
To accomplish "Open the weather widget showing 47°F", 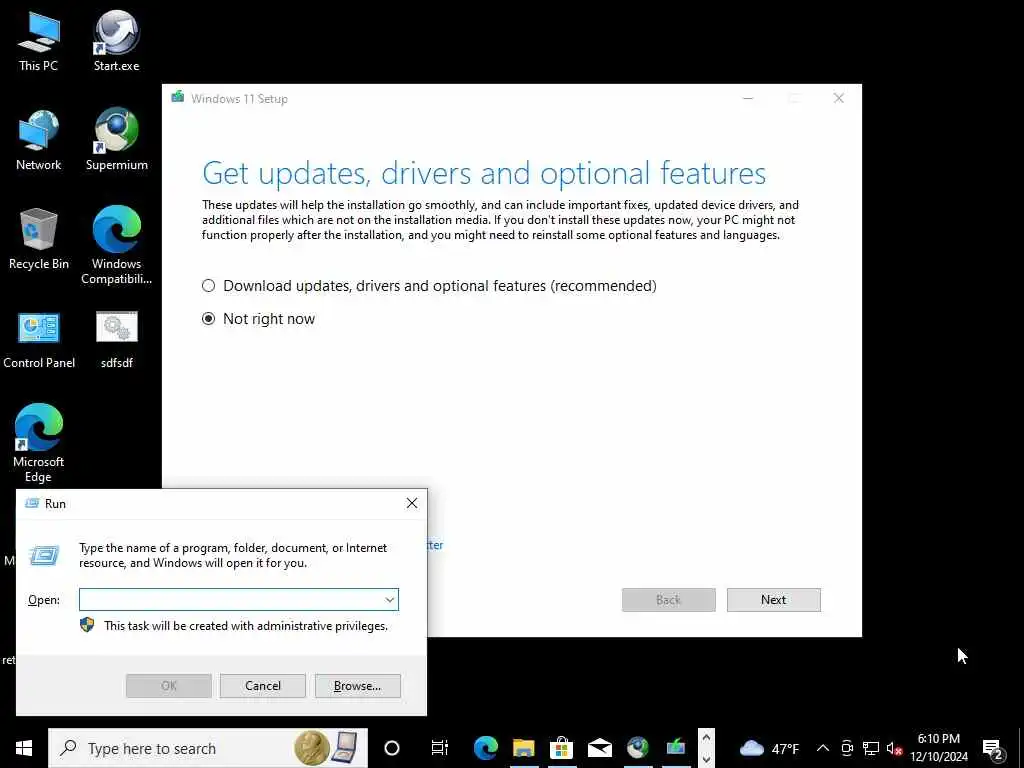I will tap(769, 748).
